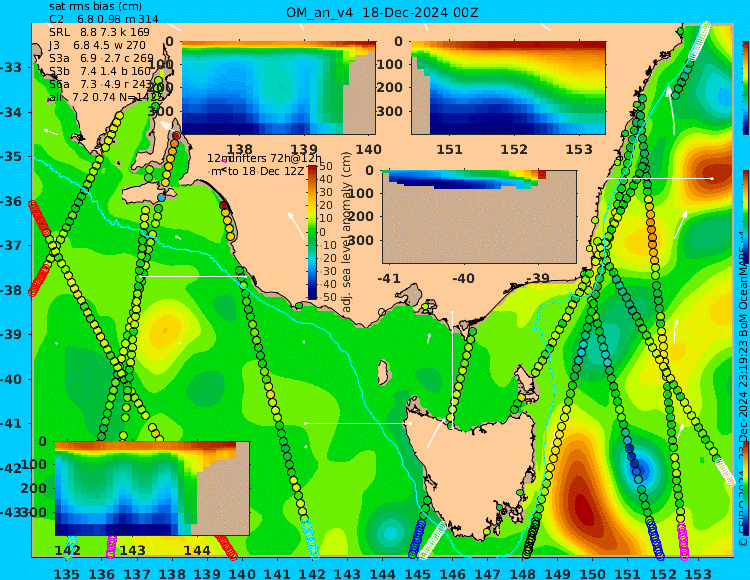
Task: Click longitude axis label 141
Action: 277,573
